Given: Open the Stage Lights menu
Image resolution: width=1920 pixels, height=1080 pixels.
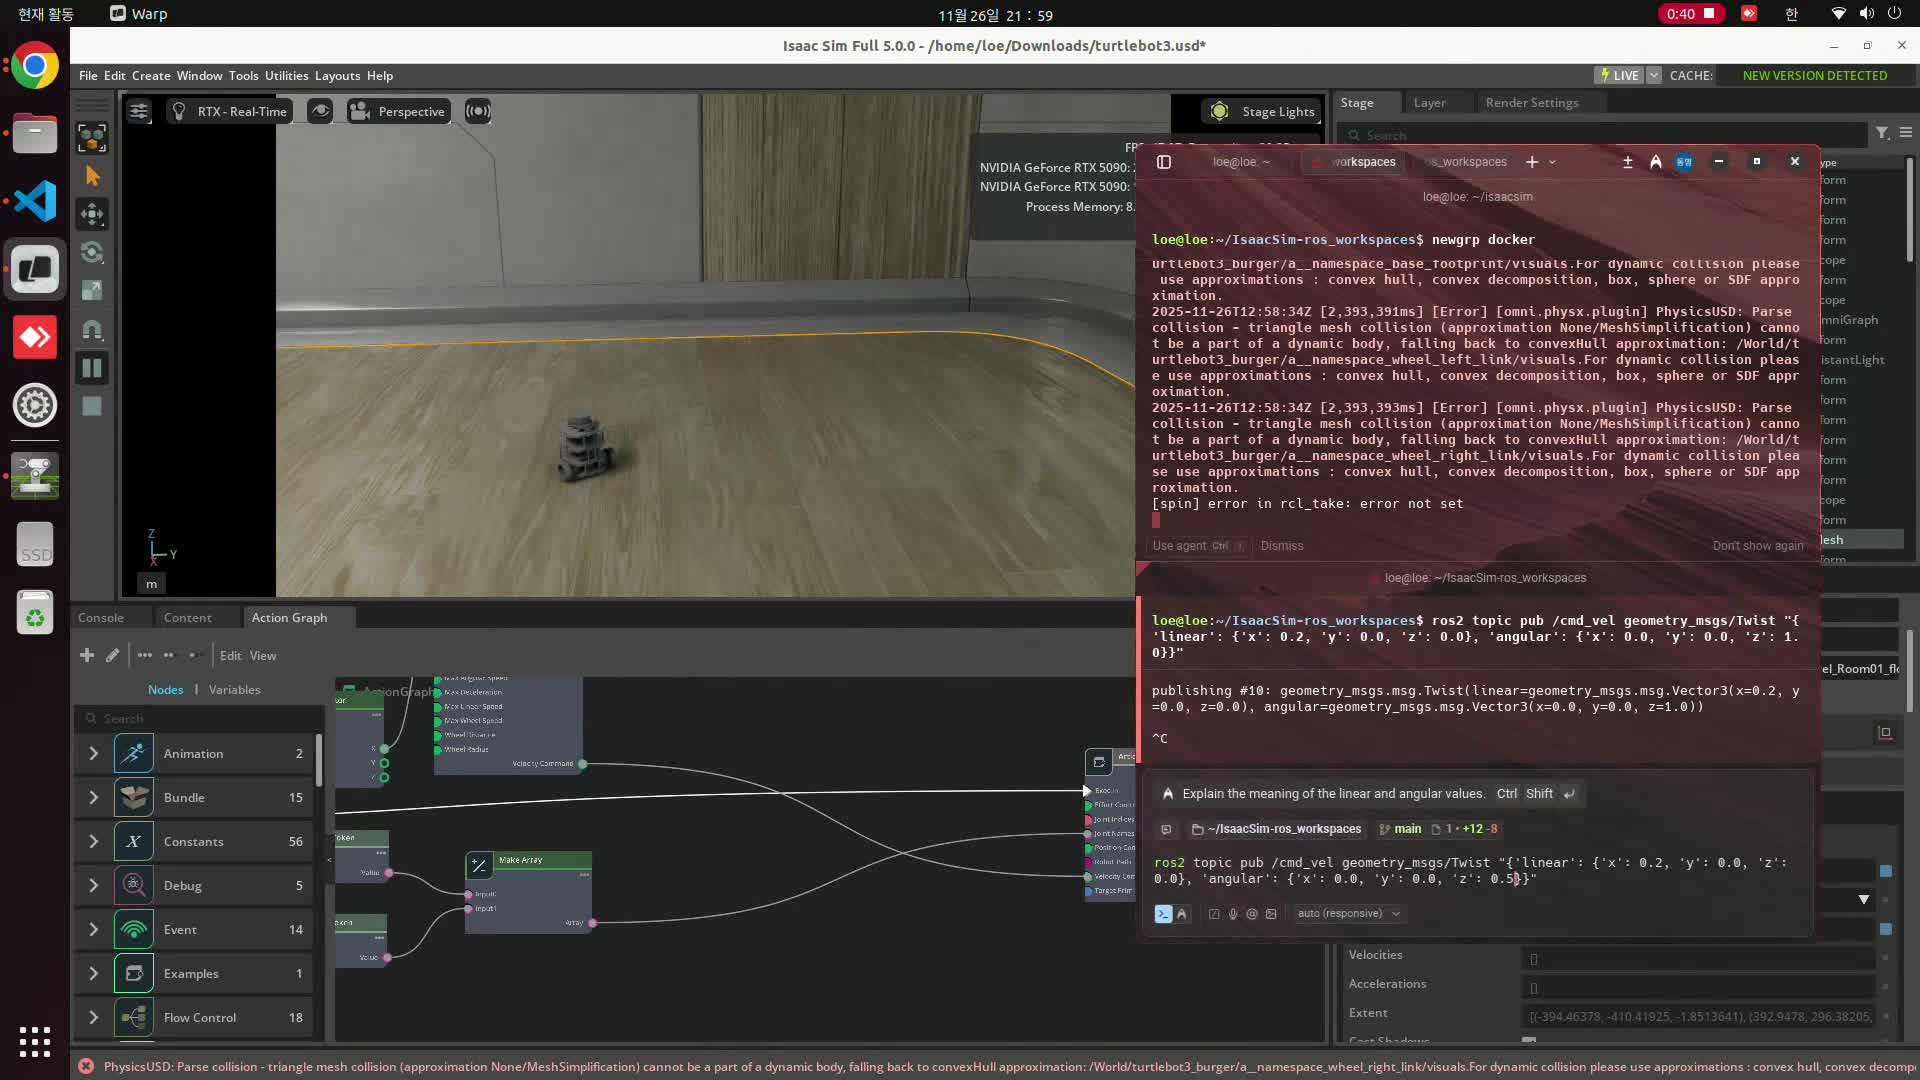Looking at the screenshot, I should (x=1263, y=111).
